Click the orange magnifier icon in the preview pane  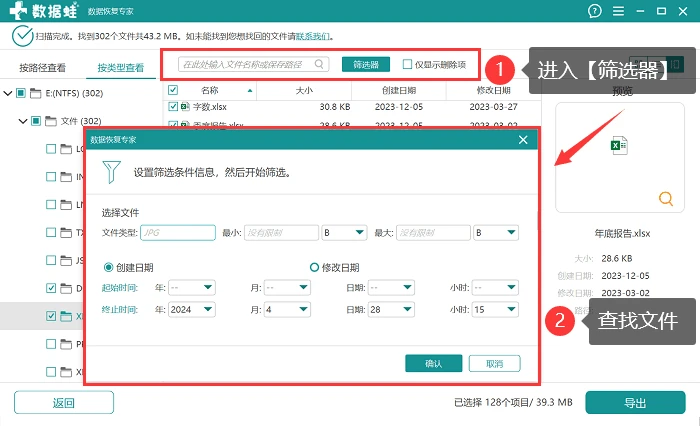coord(666,198)
